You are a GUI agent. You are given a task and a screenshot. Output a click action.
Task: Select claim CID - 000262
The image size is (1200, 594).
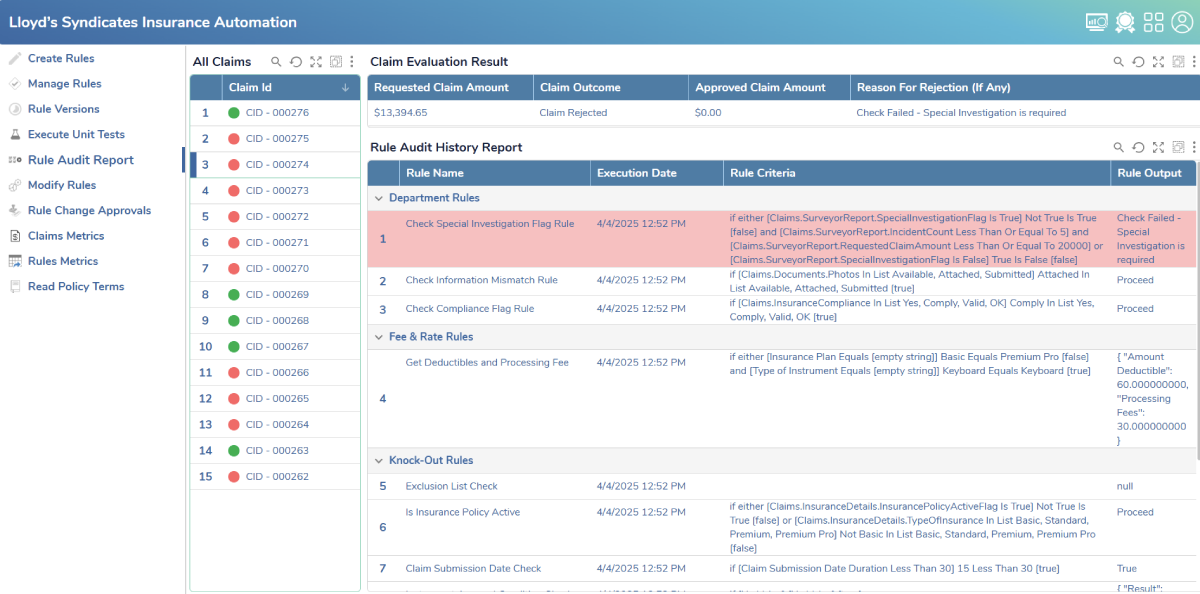click(x=275, y=477)
